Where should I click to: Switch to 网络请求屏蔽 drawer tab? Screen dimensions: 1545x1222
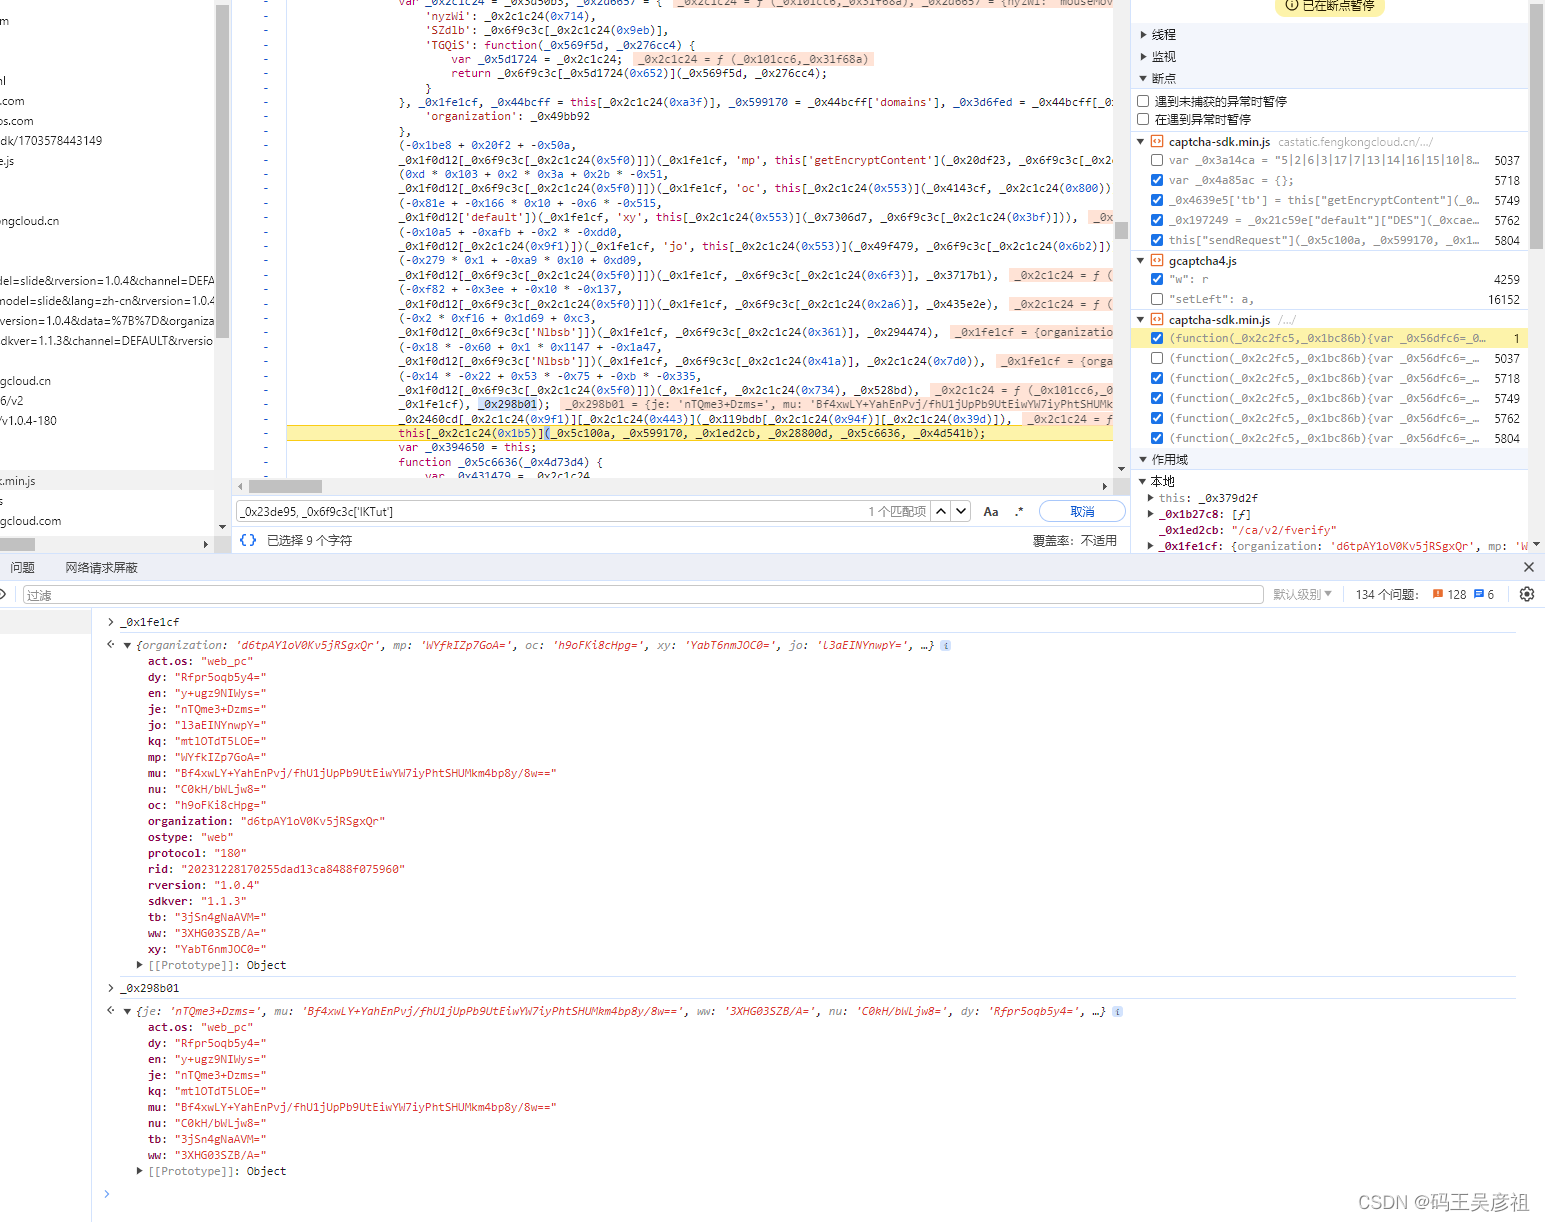click(x=102, y=568)
